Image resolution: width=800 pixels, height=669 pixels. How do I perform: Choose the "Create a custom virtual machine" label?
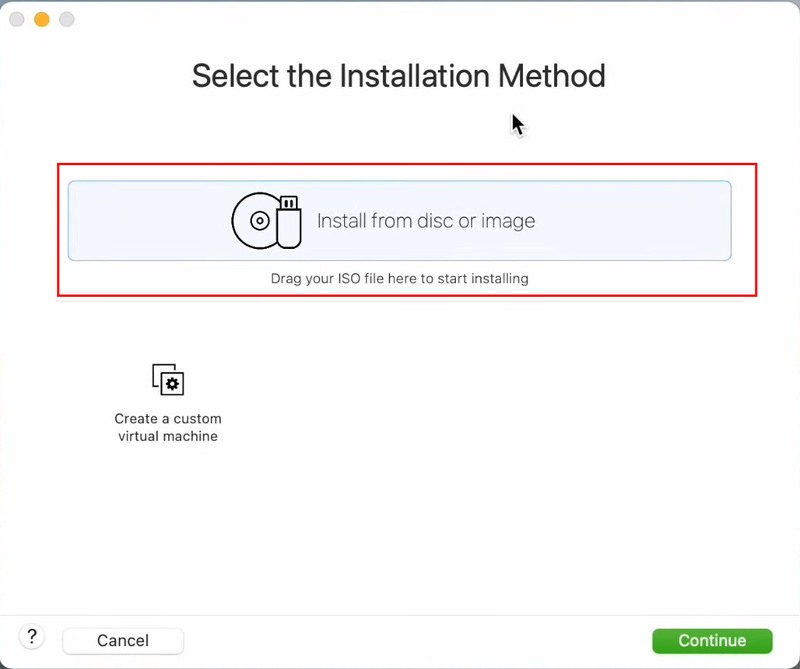click(x=168, y=427)
